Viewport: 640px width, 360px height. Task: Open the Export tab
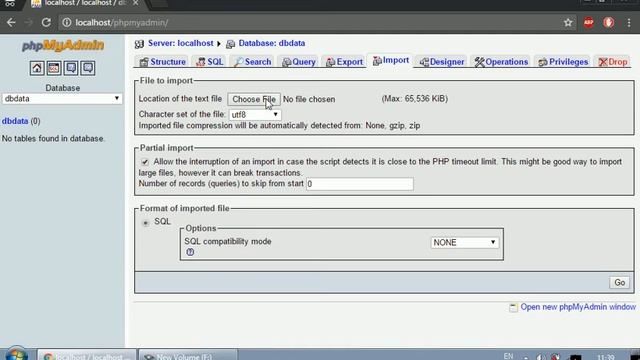[344, 62]
